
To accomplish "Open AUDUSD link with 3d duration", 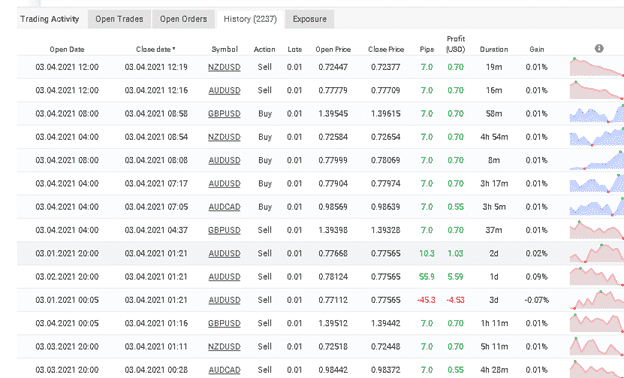I will [x=224, y=300].
